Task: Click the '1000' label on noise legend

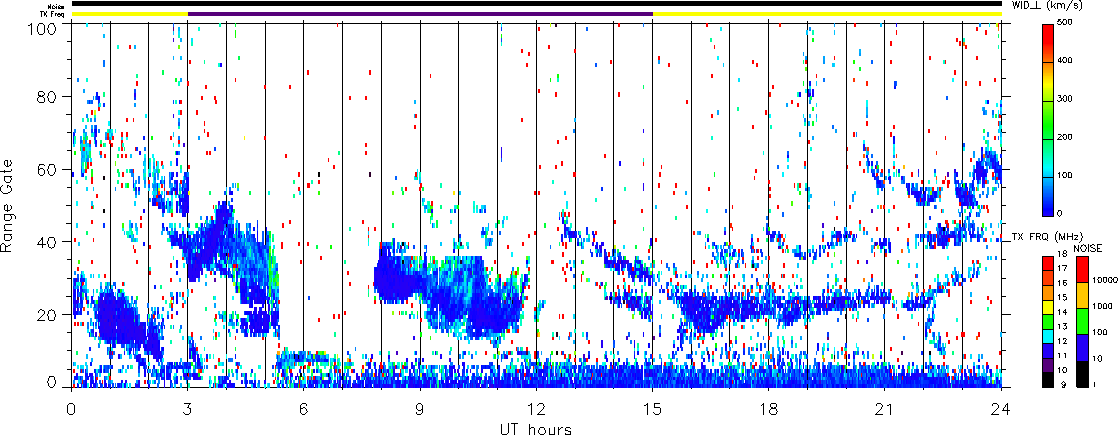Action: pyautogui.click(x=1101, y=307)
